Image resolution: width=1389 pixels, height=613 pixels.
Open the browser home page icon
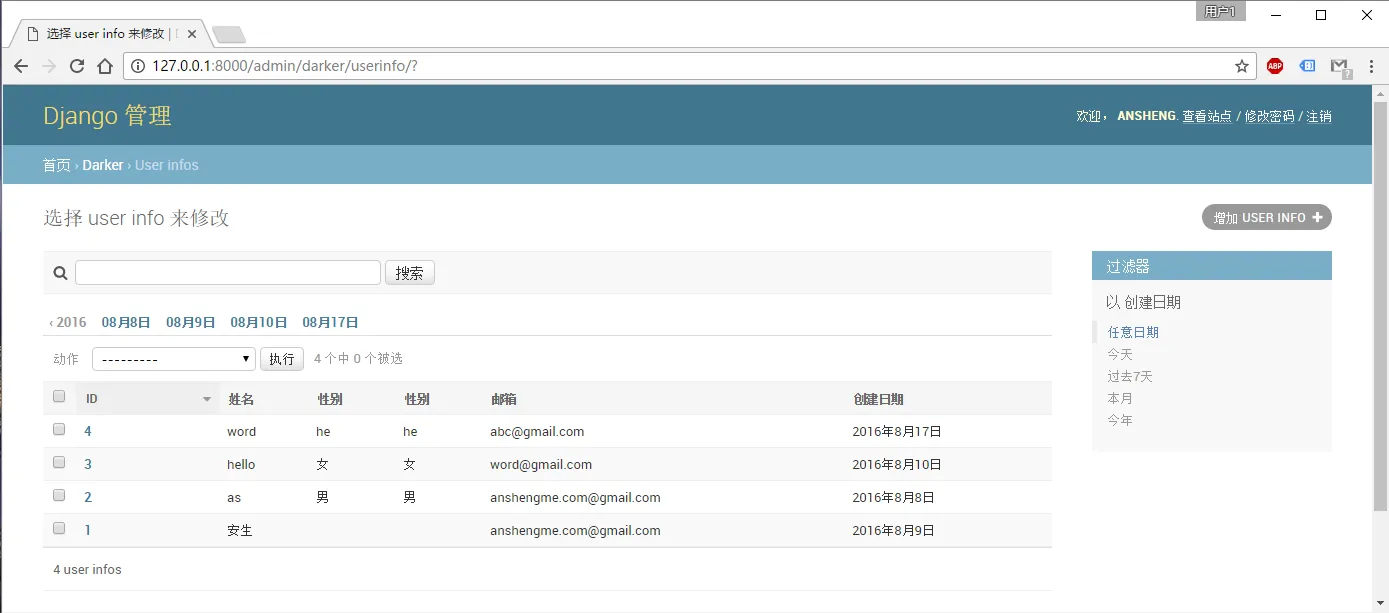[105, 67]
